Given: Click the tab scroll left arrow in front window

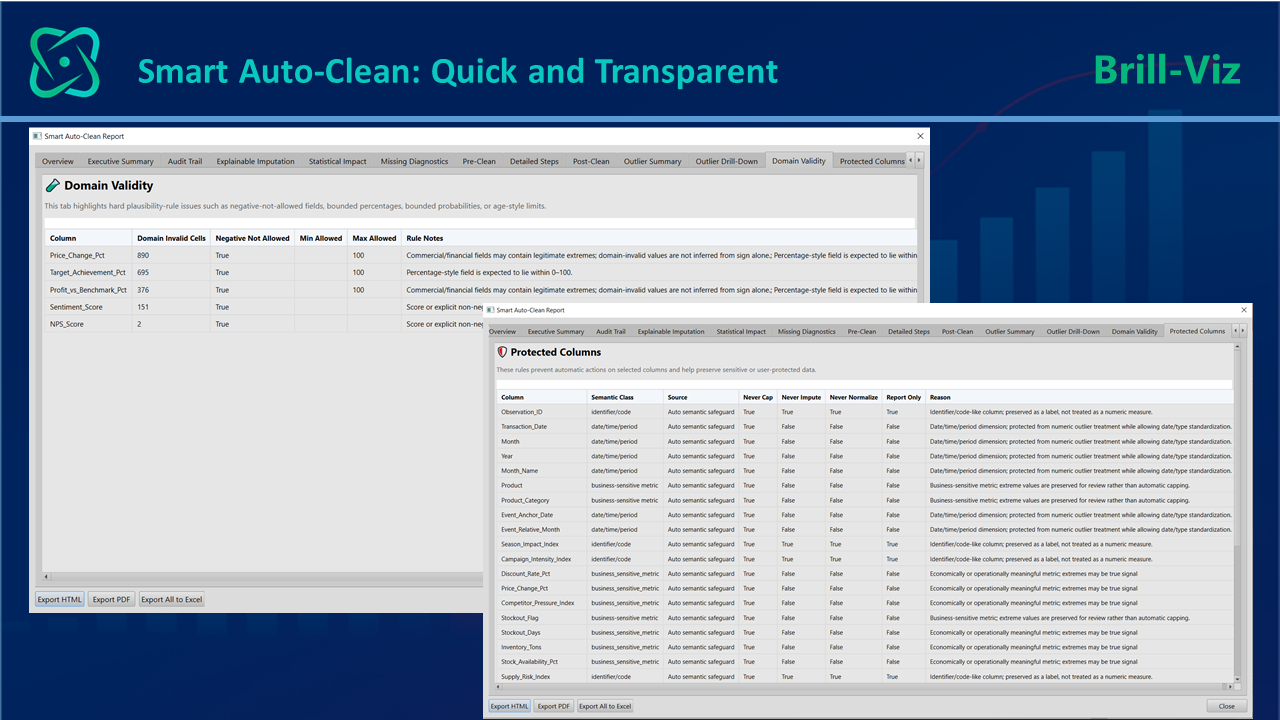Looking at the screenshot, I should 1234,331.
